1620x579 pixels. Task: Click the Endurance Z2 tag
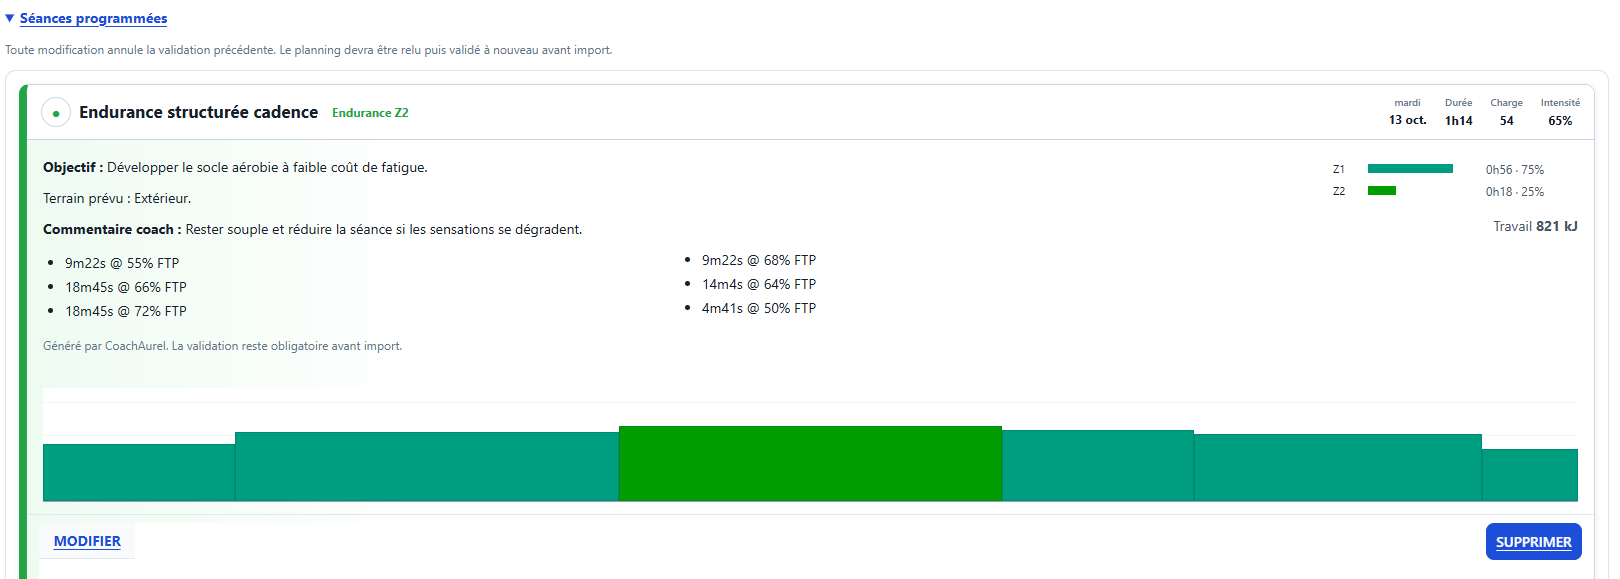(x=370, y=113)
